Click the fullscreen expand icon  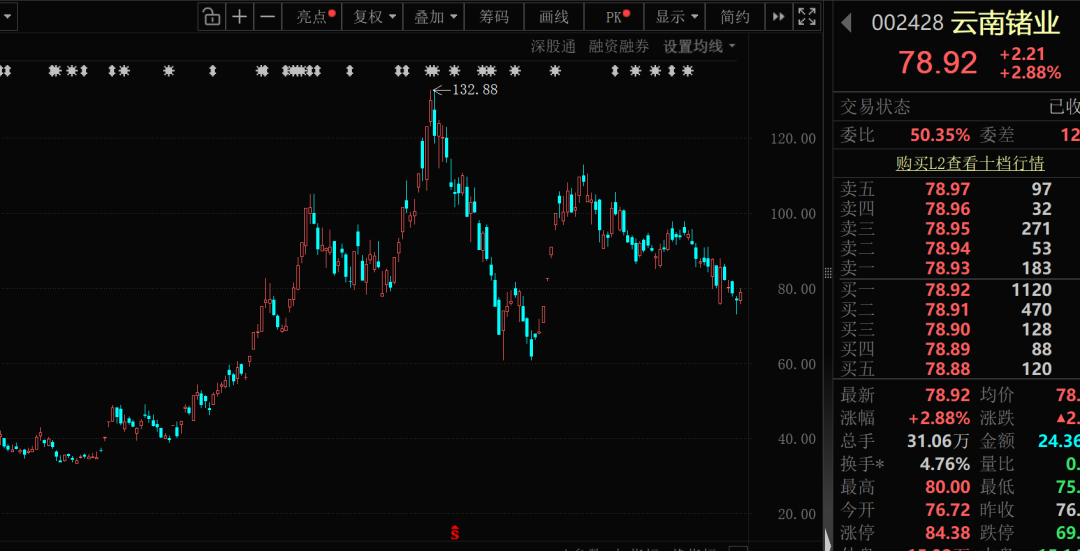806,17
